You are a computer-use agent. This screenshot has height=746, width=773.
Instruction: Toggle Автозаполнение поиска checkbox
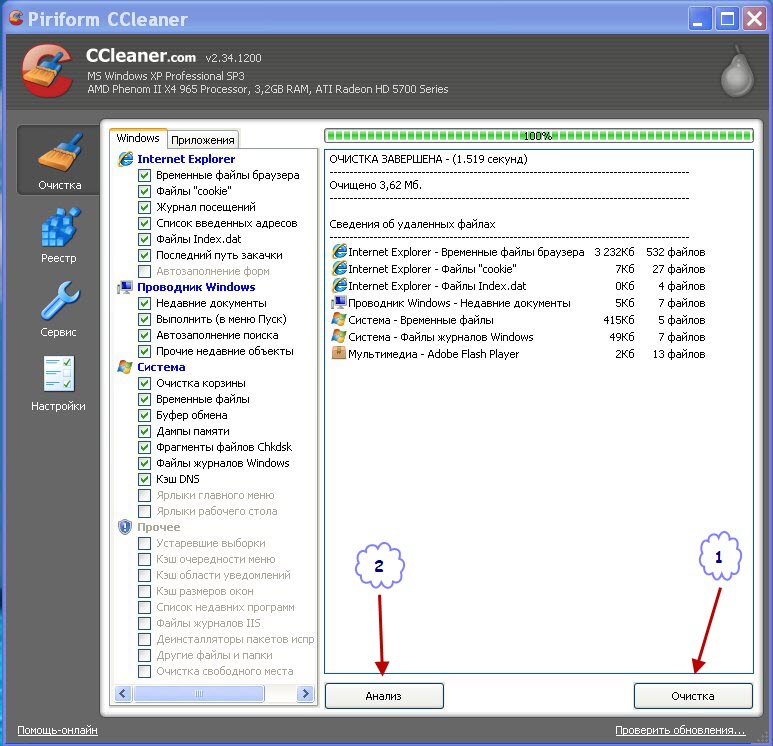click(x=144, y=335)
